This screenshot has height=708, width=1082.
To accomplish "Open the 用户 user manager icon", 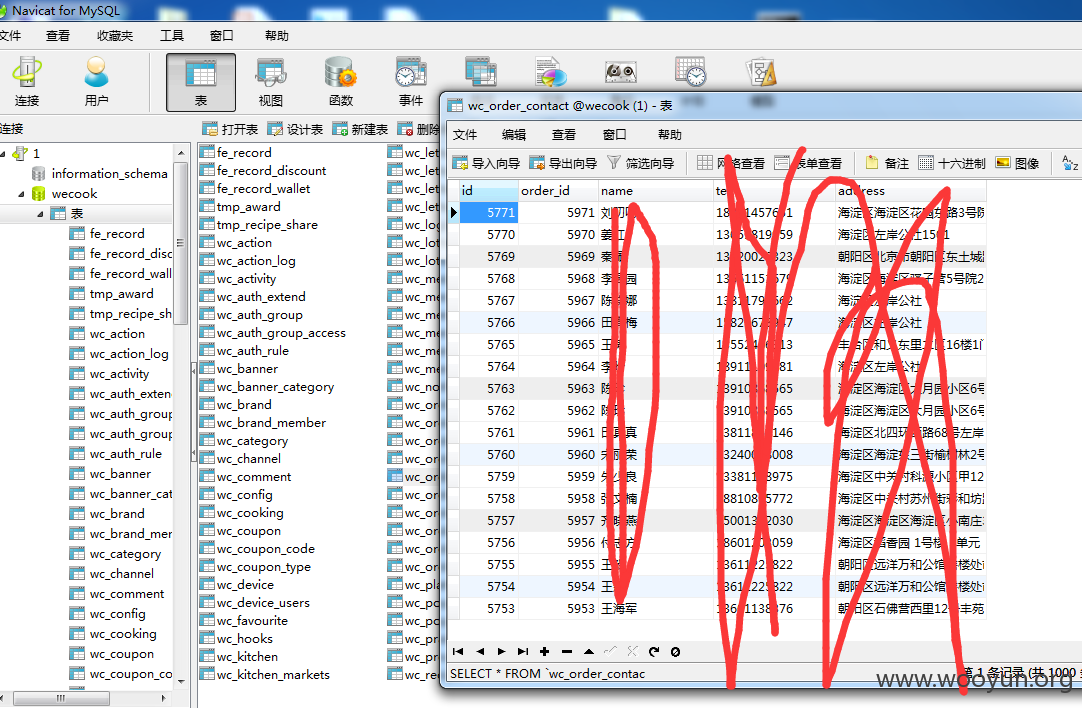I will (x=97, y=81).
